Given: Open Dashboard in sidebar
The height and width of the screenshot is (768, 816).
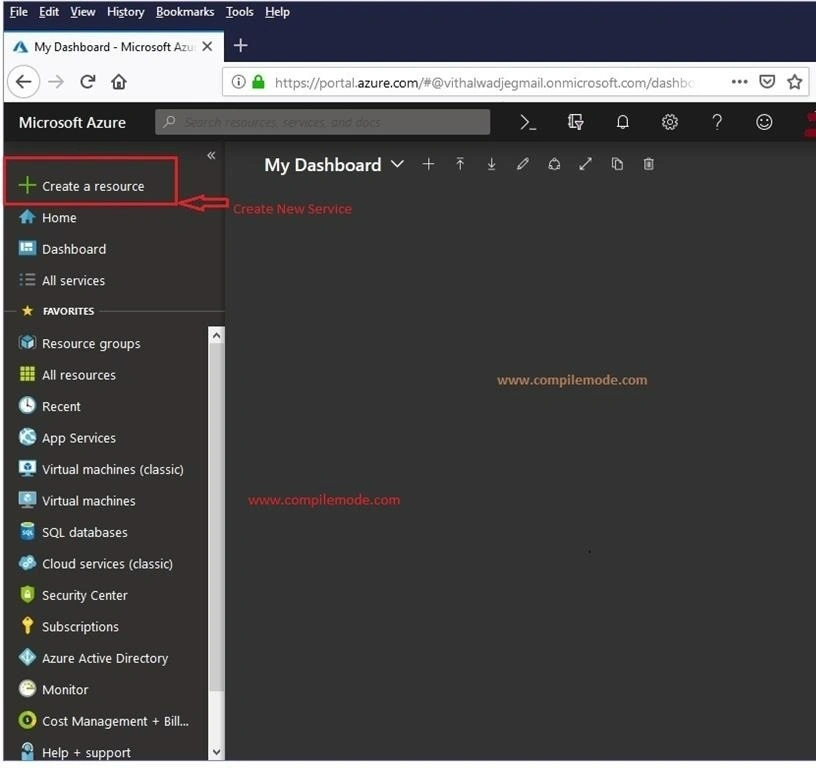Looking at the screenshot, I should pos(62,249).
